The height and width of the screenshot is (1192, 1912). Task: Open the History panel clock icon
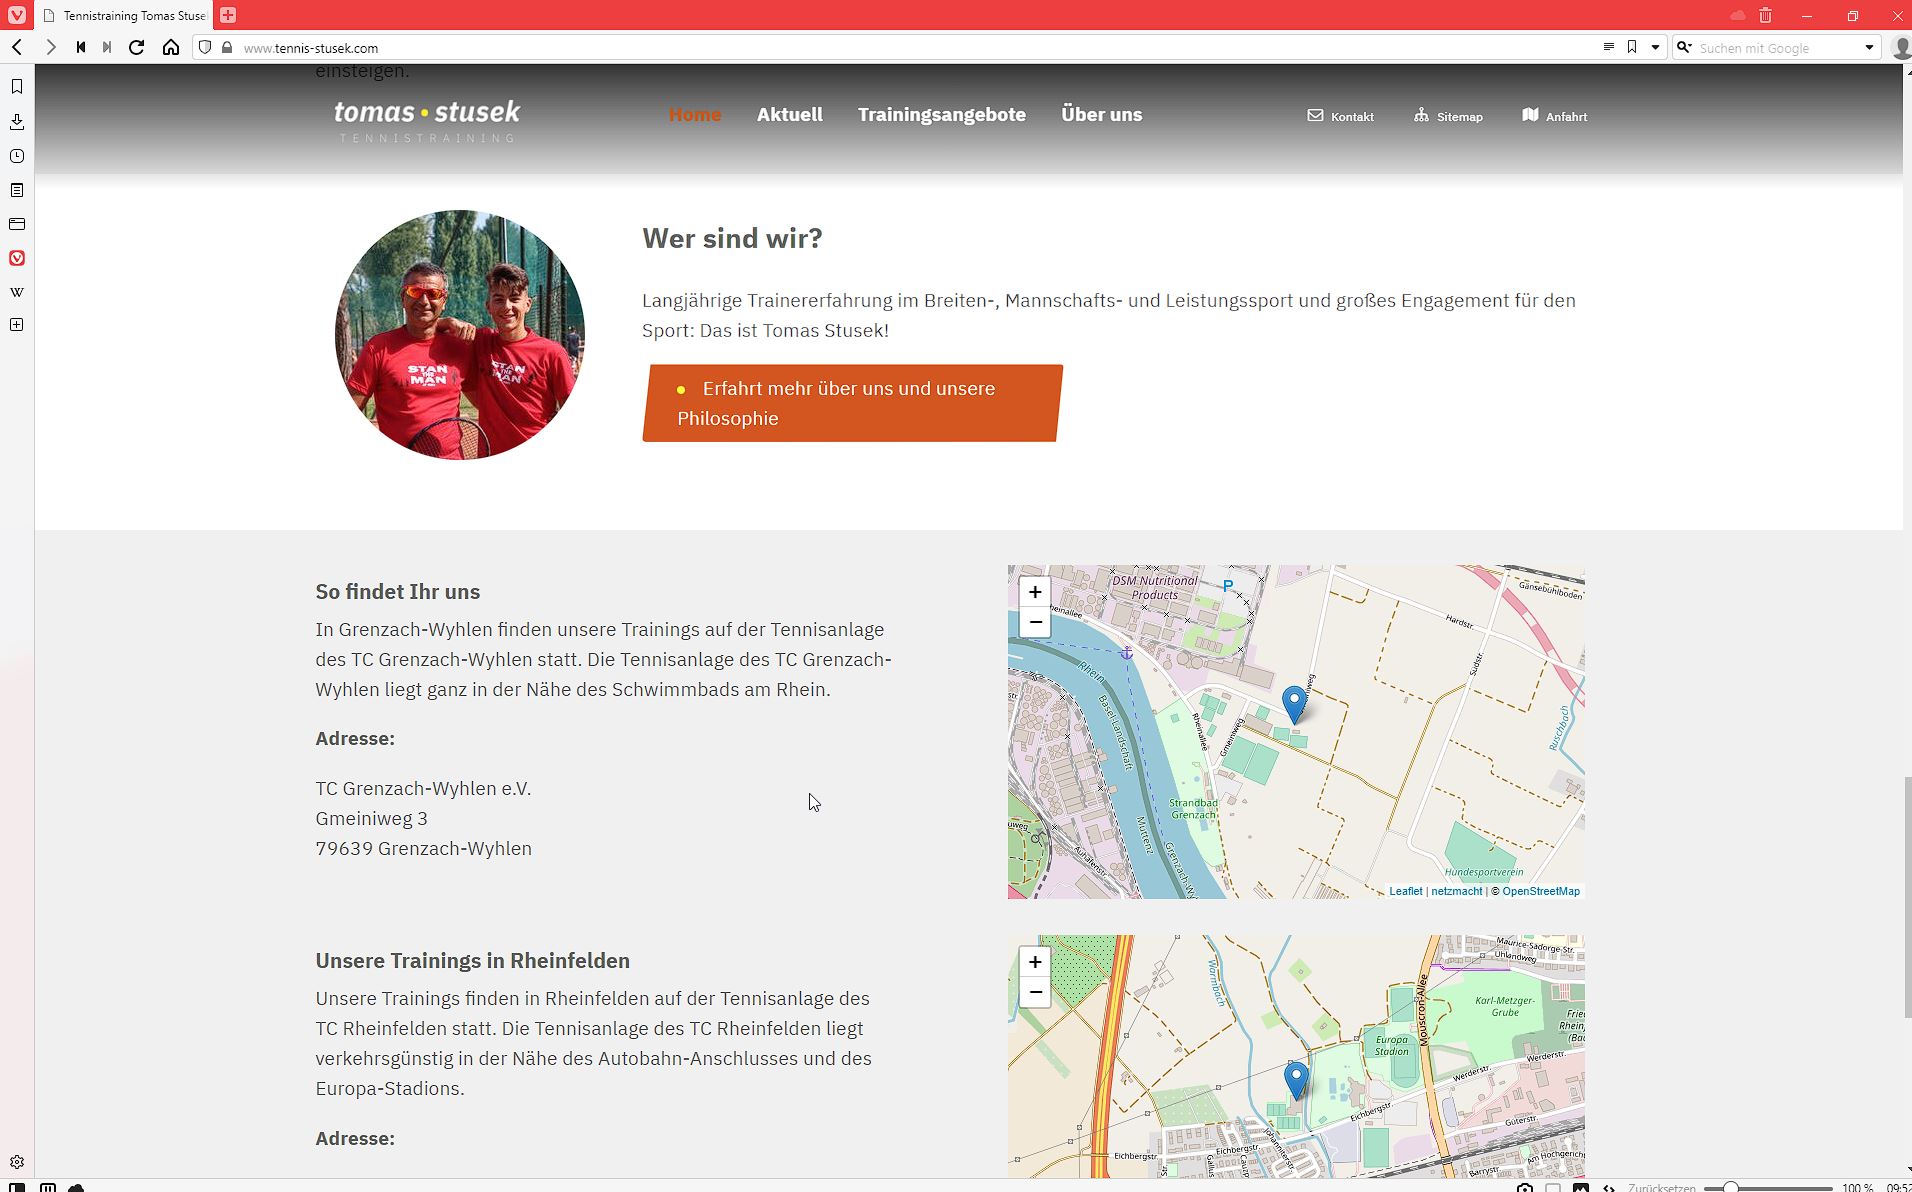coord(17,156)
